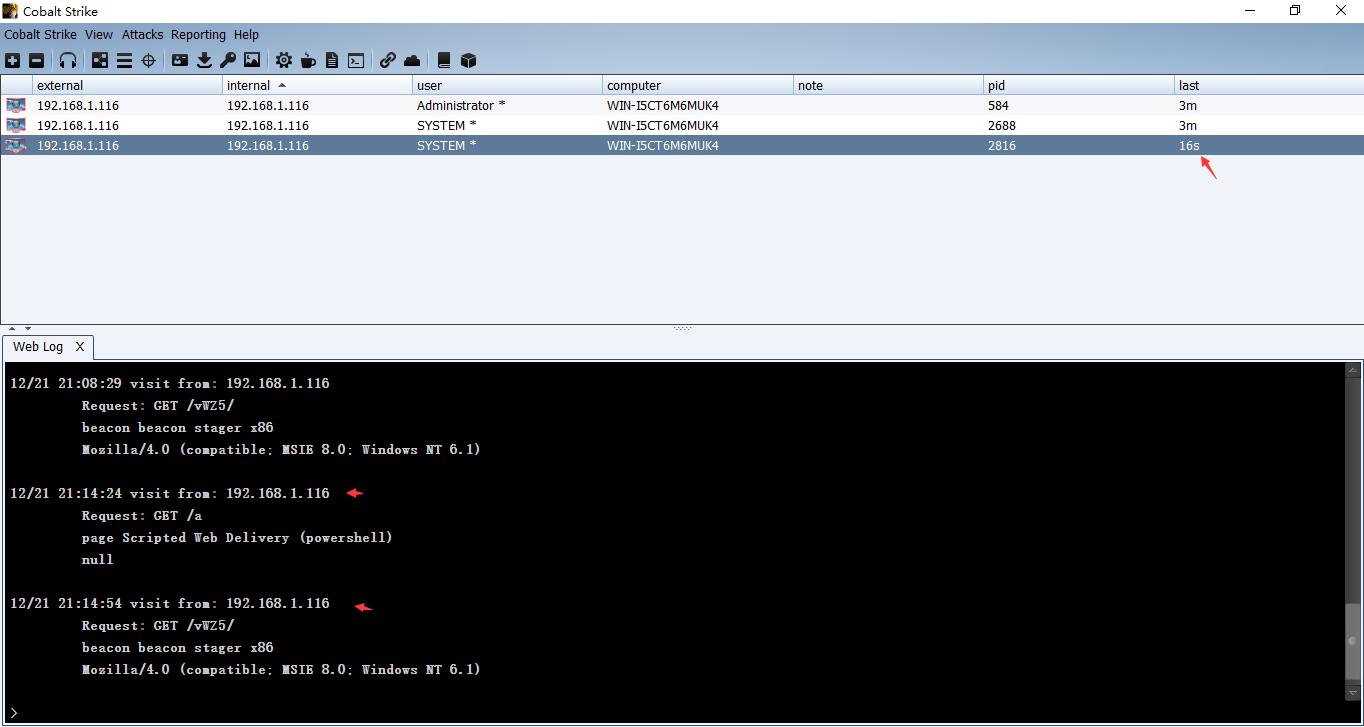The image size is (1364, 727).
Task: Expand the sessions pane with the down splitter arrow
Action: click(28, 328)
